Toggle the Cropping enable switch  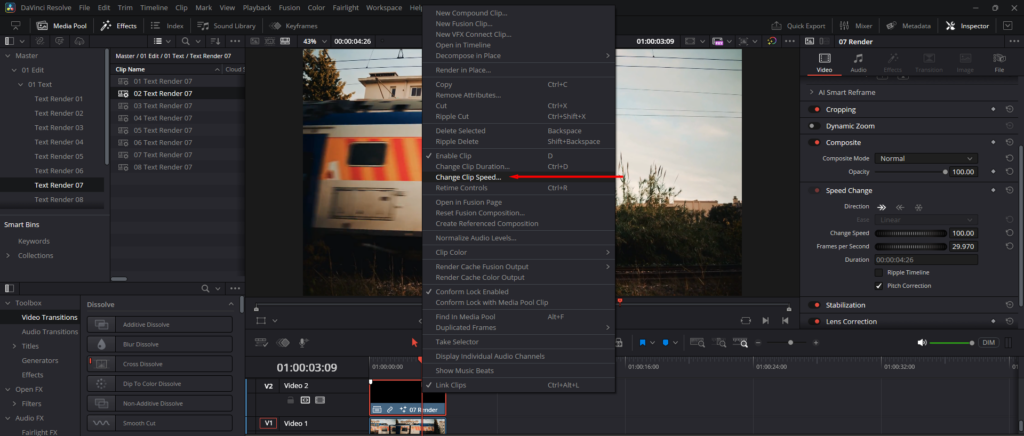click(814, 110)
